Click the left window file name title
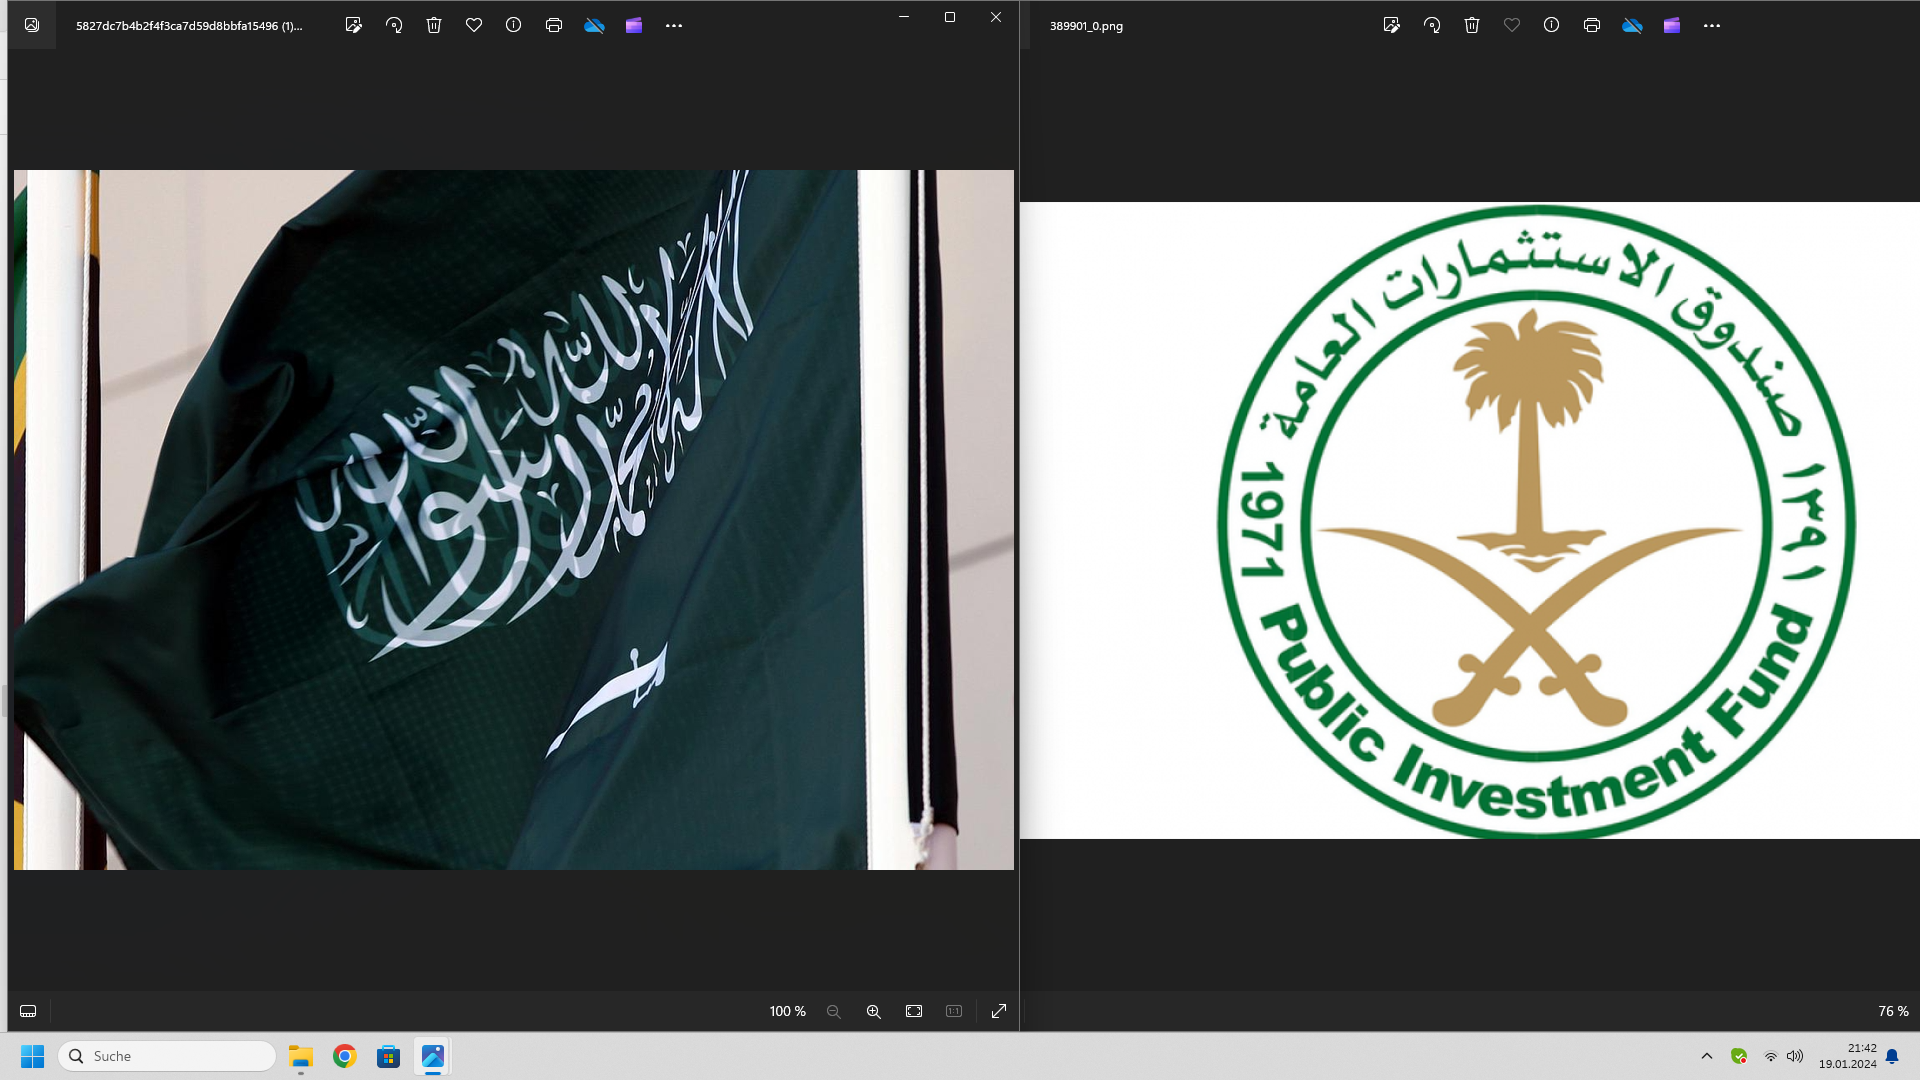This screenshot has width=1920, height=1080. [x=189, y=26]
